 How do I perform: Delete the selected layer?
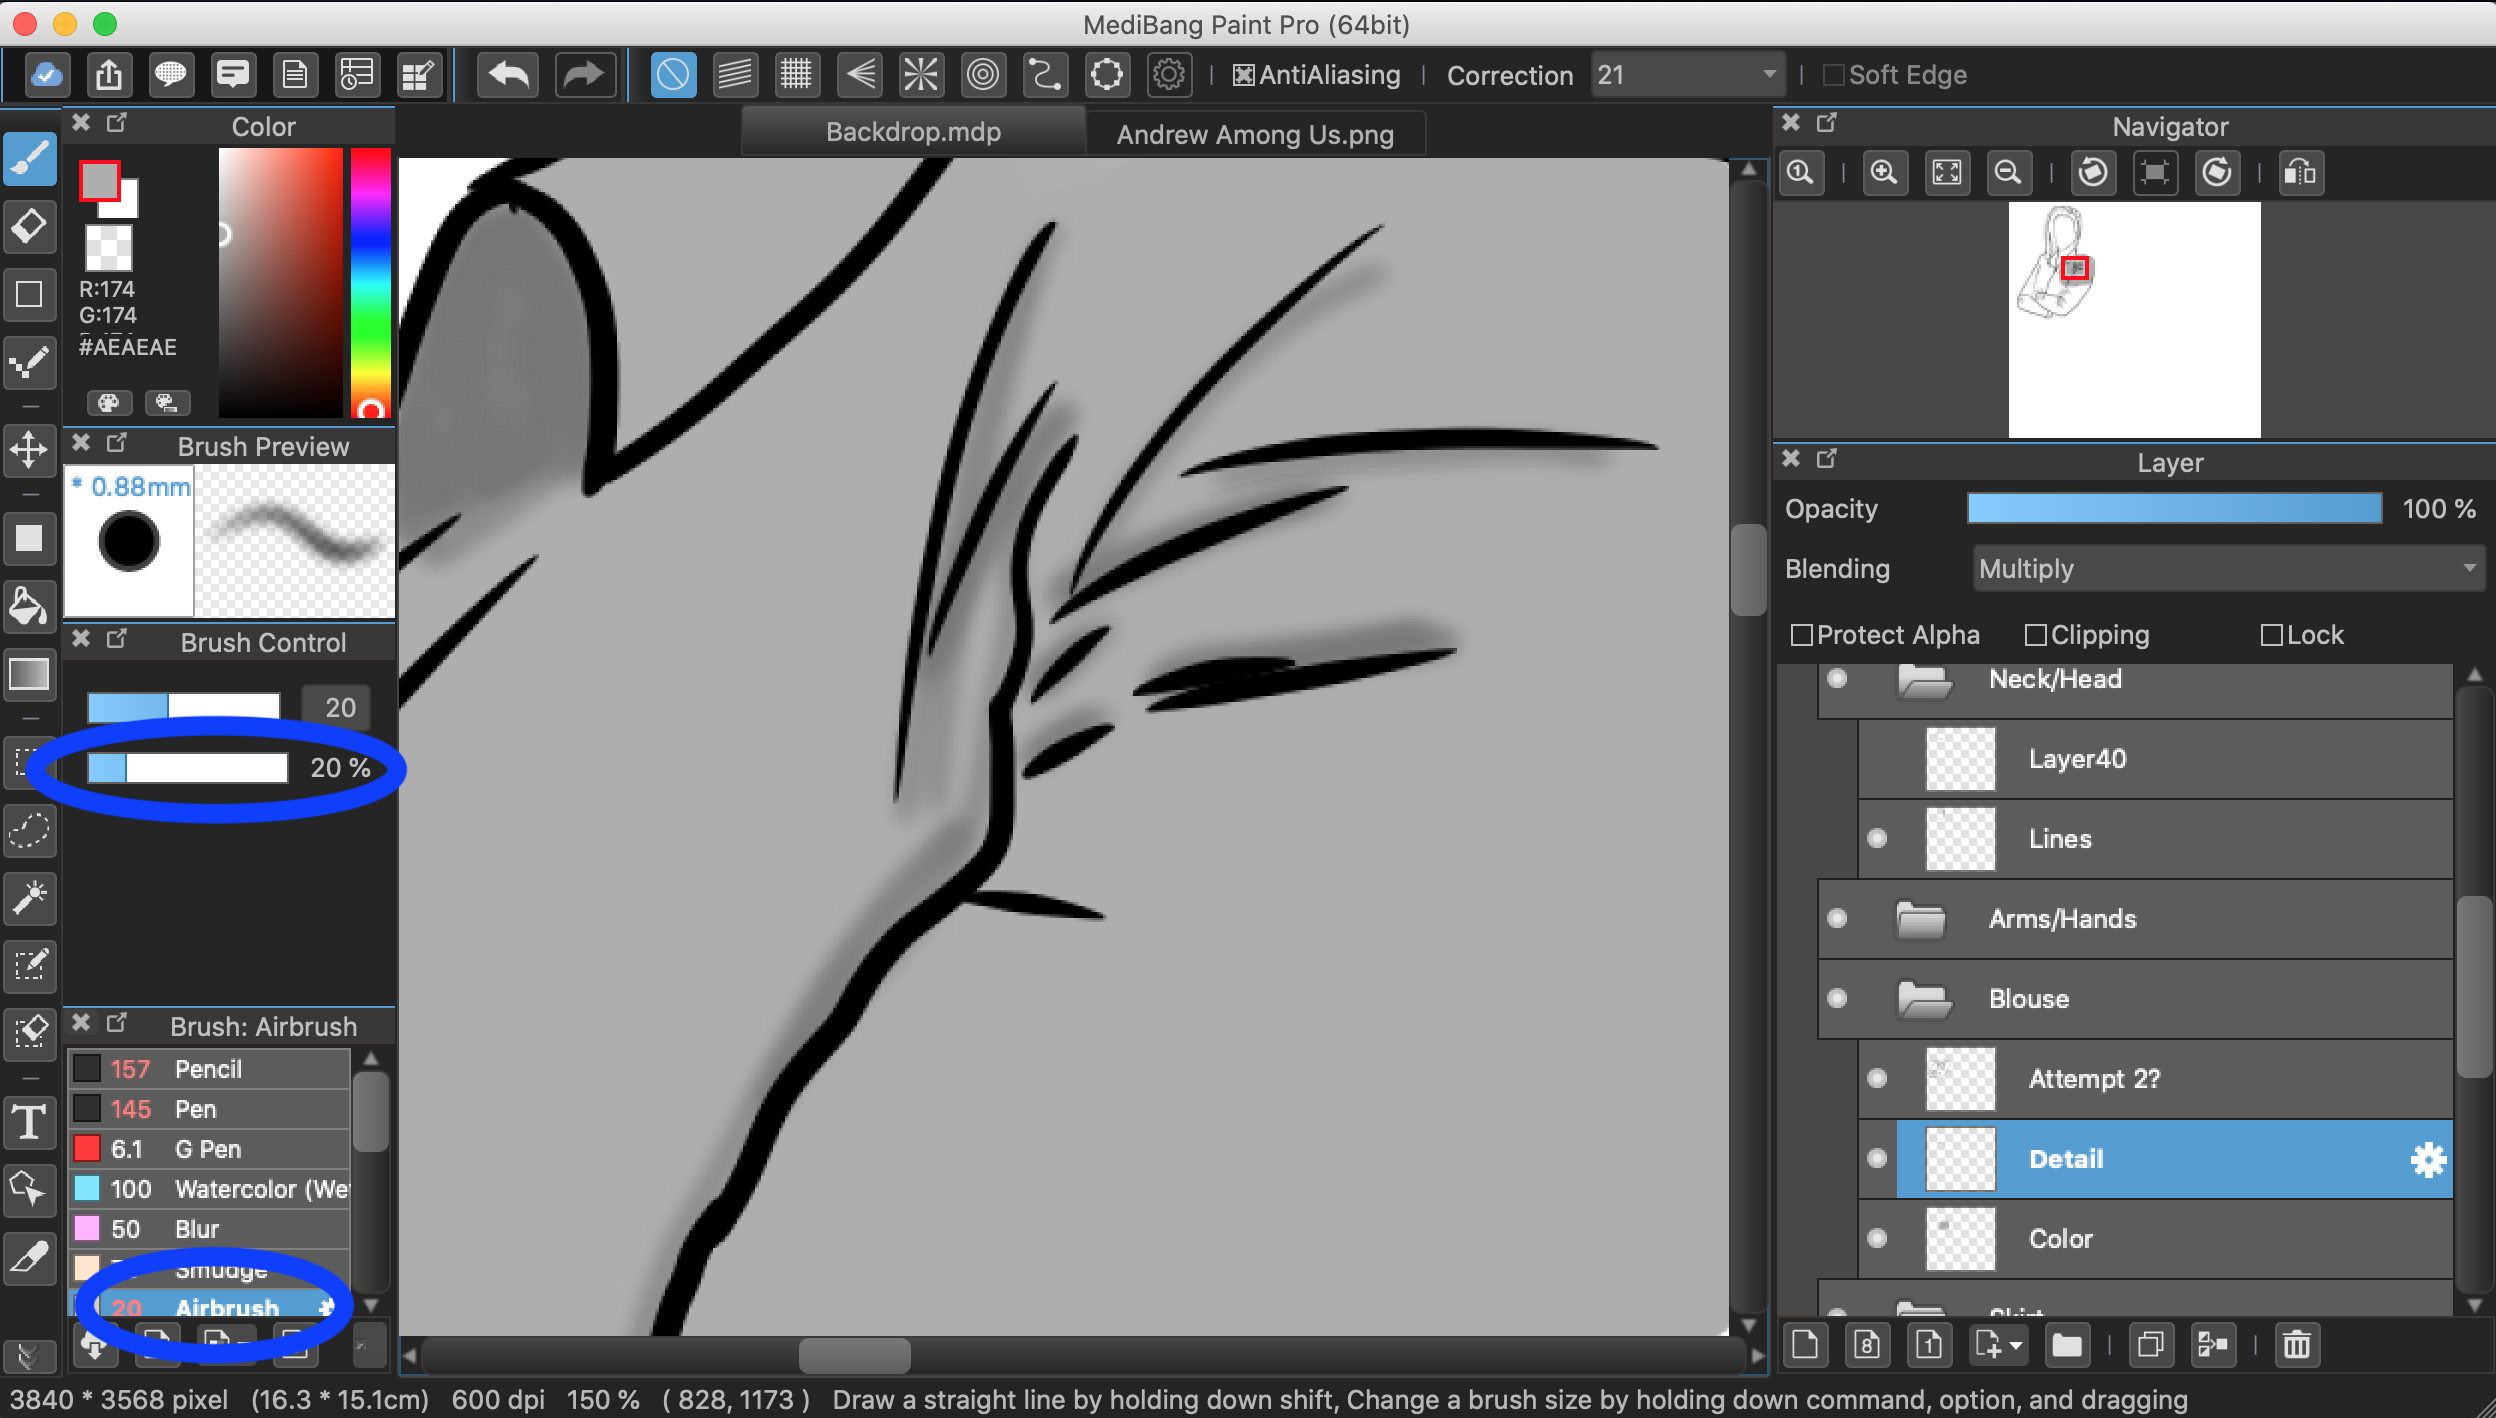click(2297, 1345)
